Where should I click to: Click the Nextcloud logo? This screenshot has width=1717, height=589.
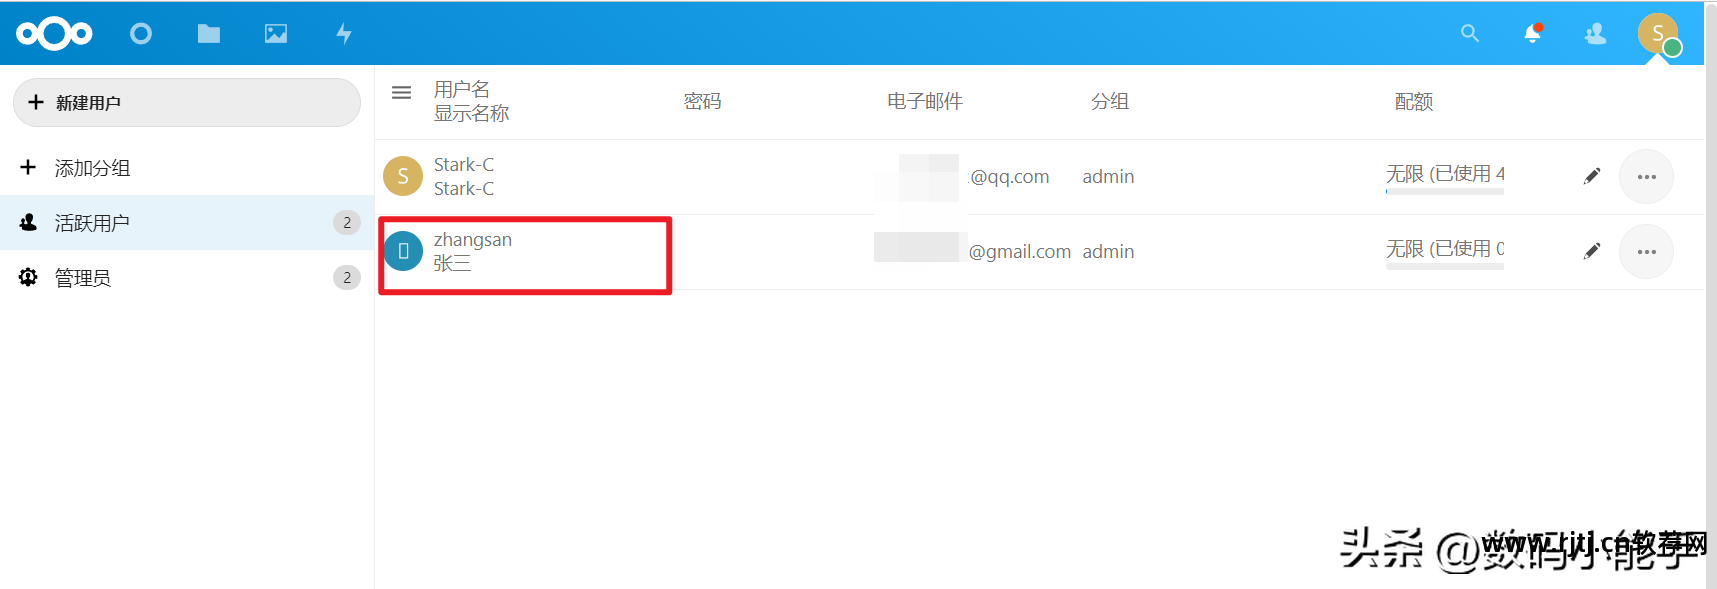(x=54, y=34)
